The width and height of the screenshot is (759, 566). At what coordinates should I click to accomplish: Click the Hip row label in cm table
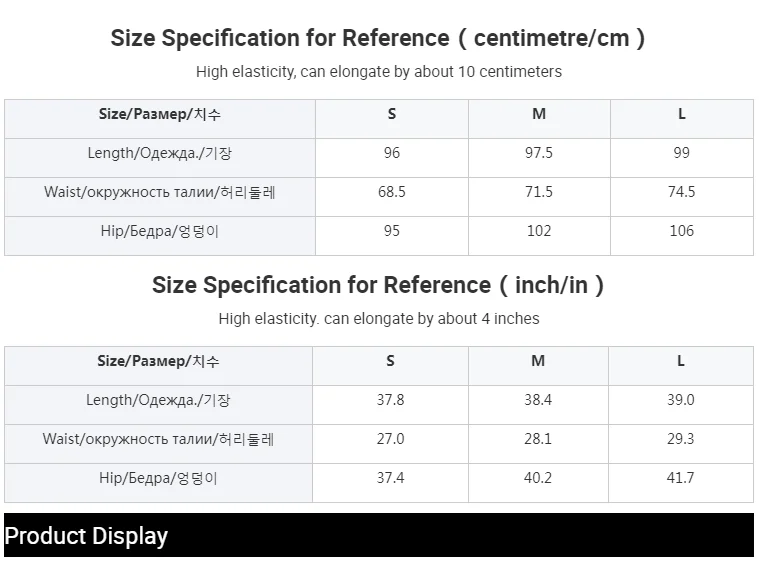pyautogui.click(x=160, y=231)
